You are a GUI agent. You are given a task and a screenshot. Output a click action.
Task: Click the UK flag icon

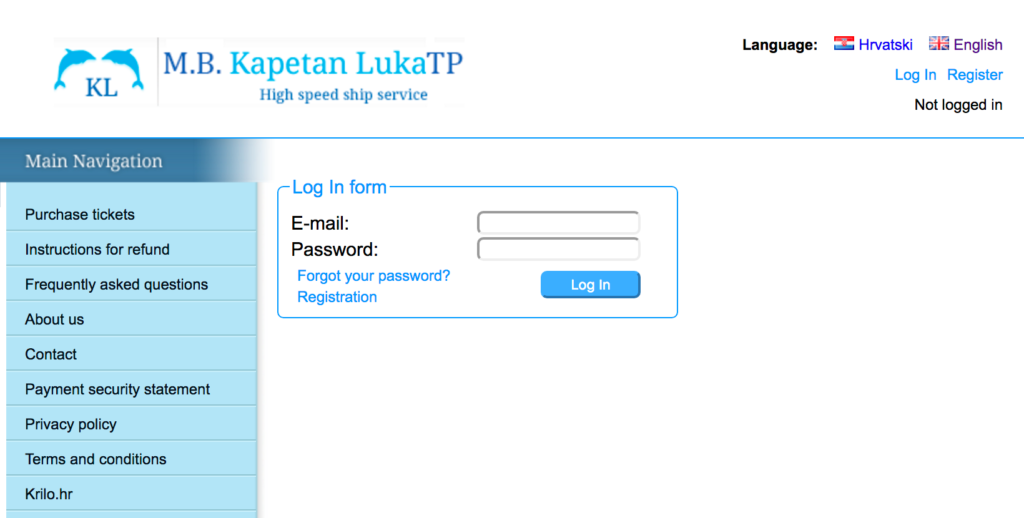[939, 44]
